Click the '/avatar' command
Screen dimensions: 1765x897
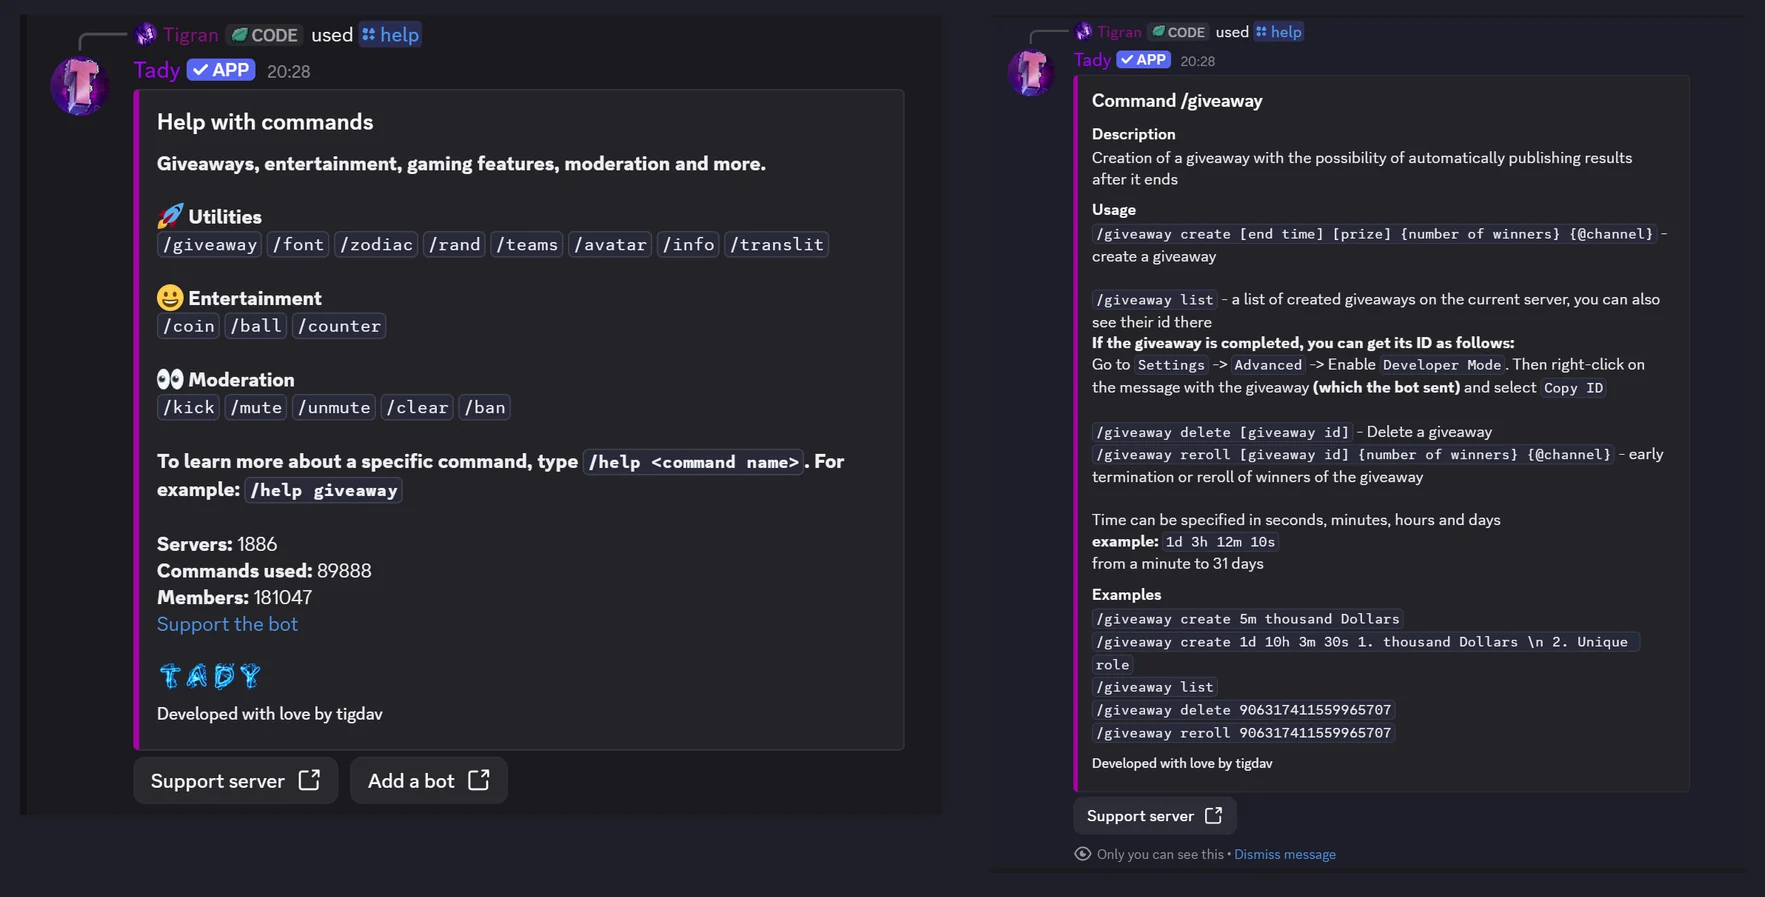(x=610, y=244)
